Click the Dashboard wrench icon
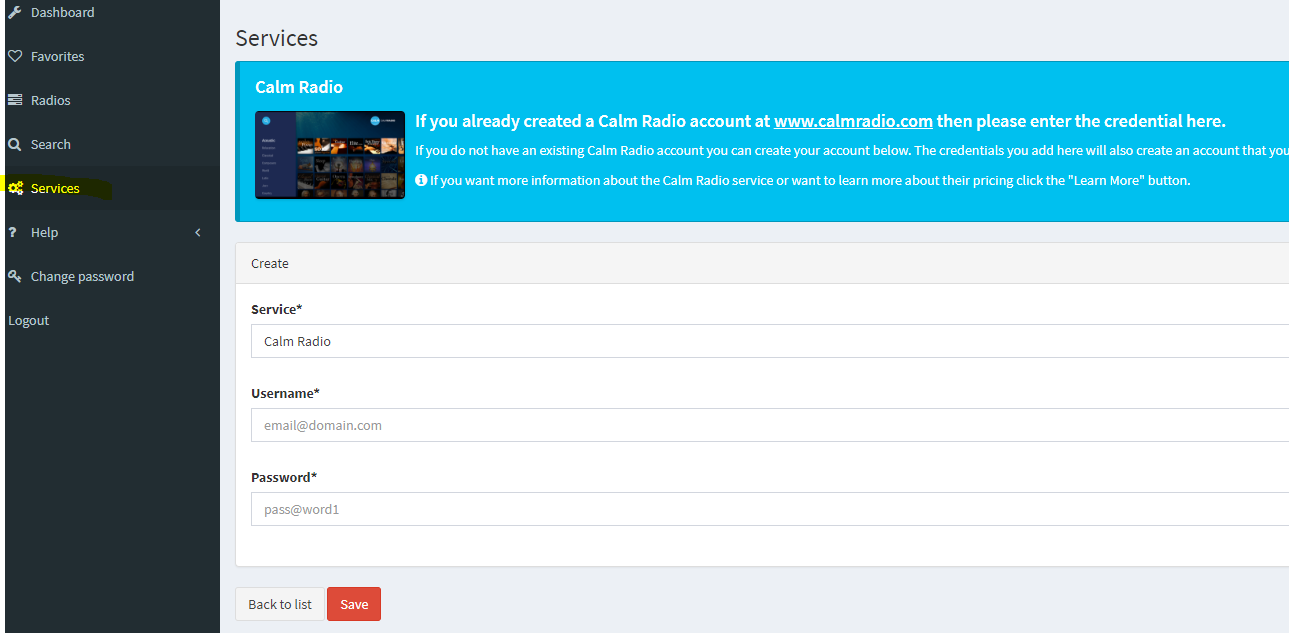The image size is (1289, 633). 14,12
